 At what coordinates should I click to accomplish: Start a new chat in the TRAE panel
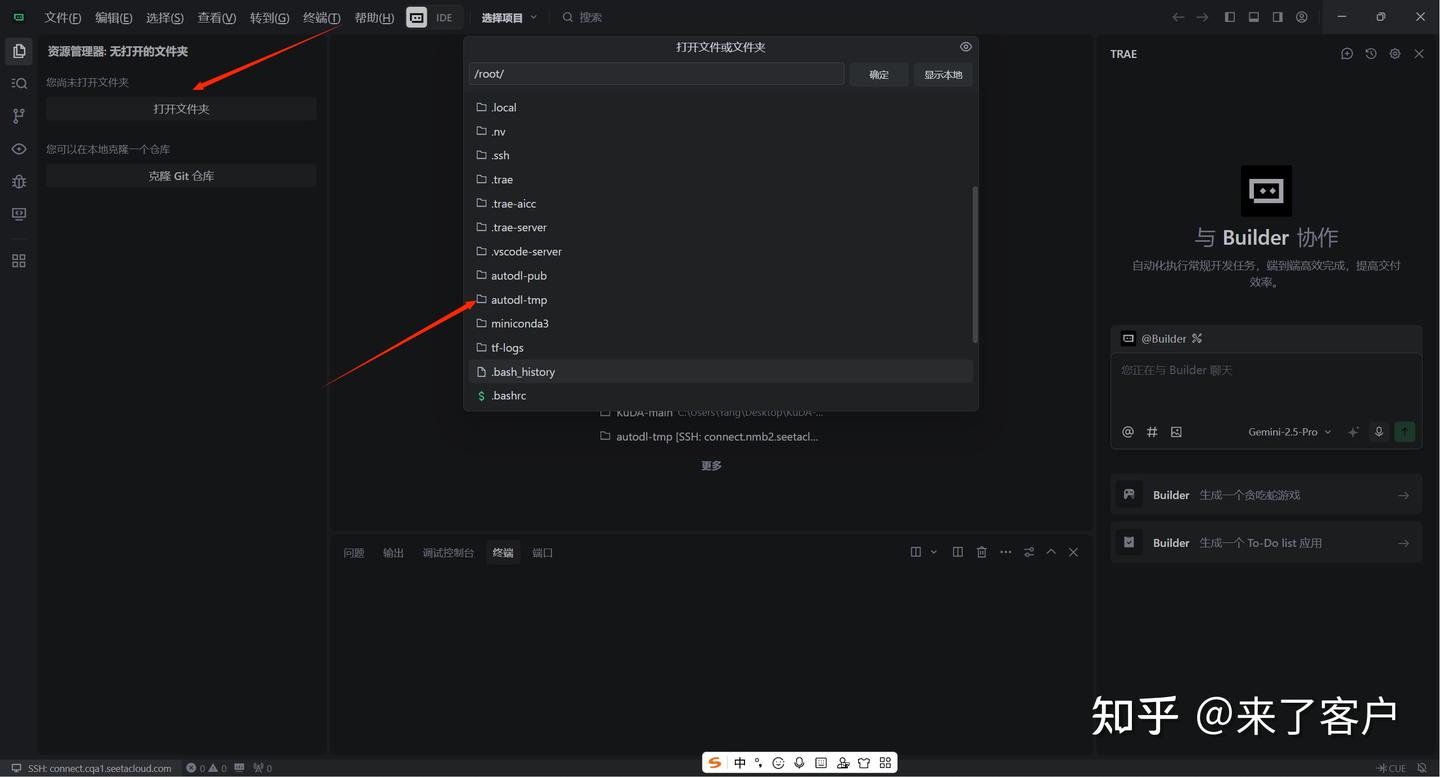(1347, 54)
